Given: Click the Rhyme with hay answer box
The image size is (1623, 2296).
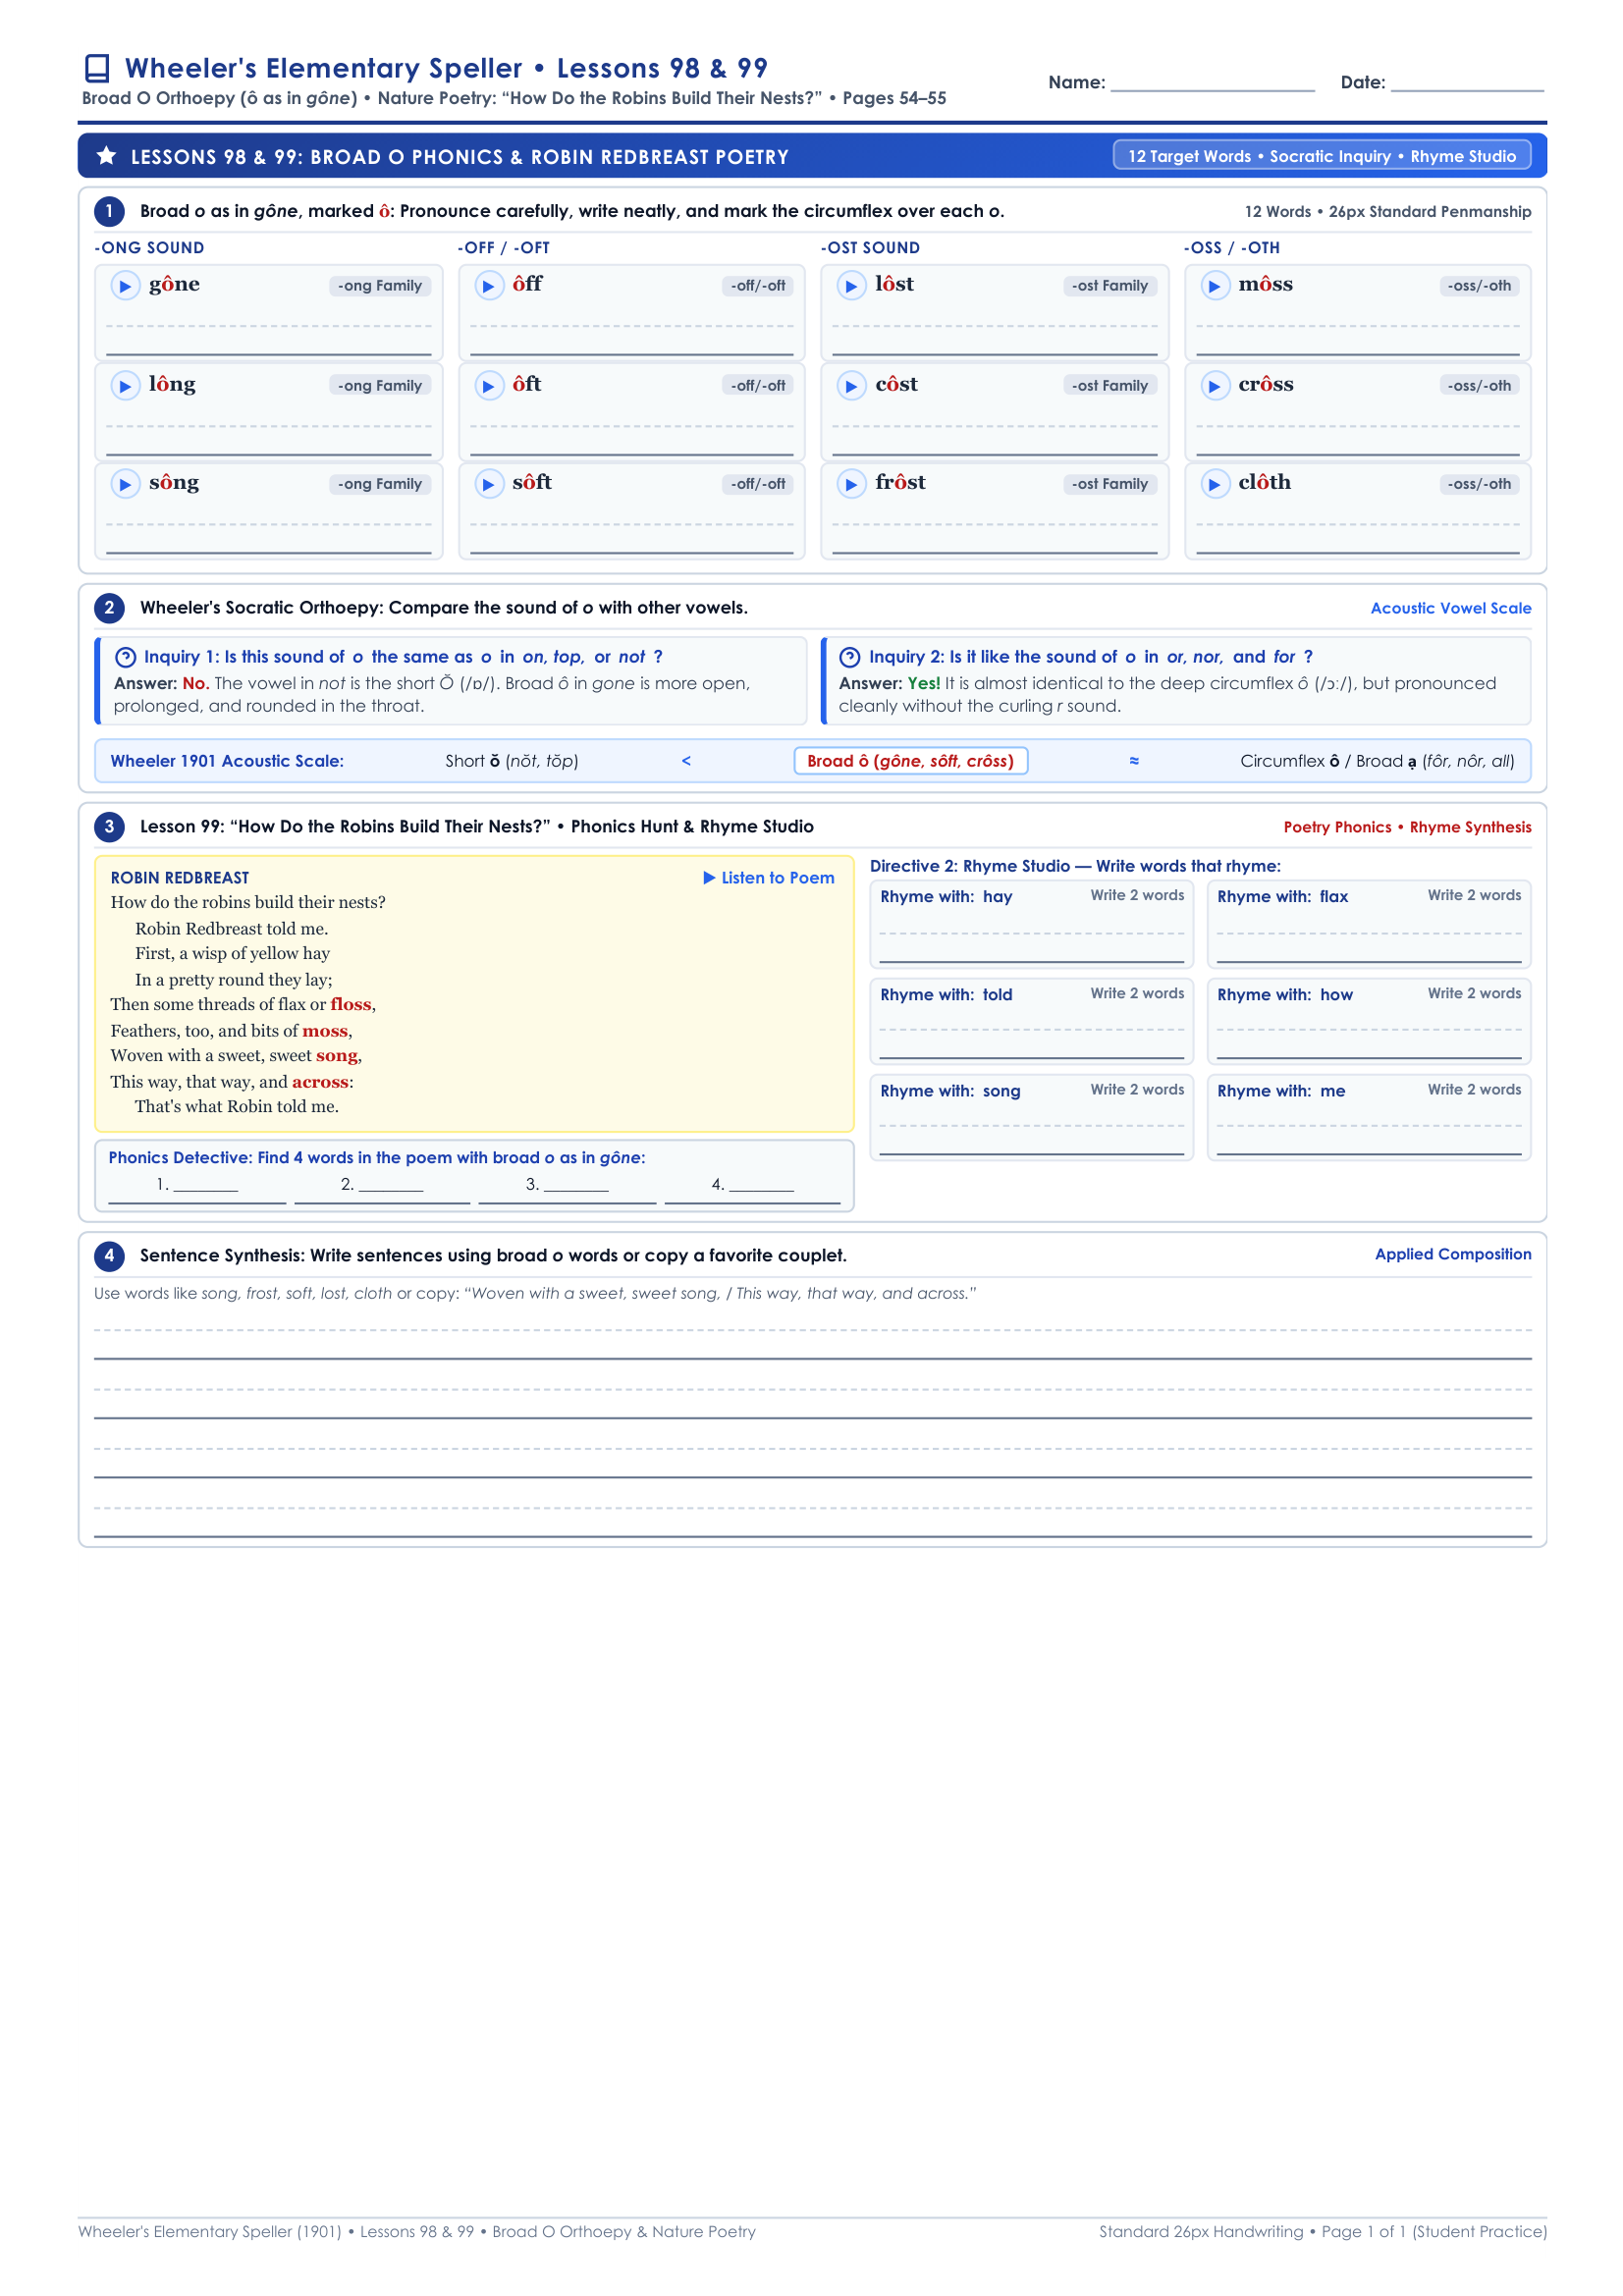Looking at the screenshot, I should click(1032, 924).
